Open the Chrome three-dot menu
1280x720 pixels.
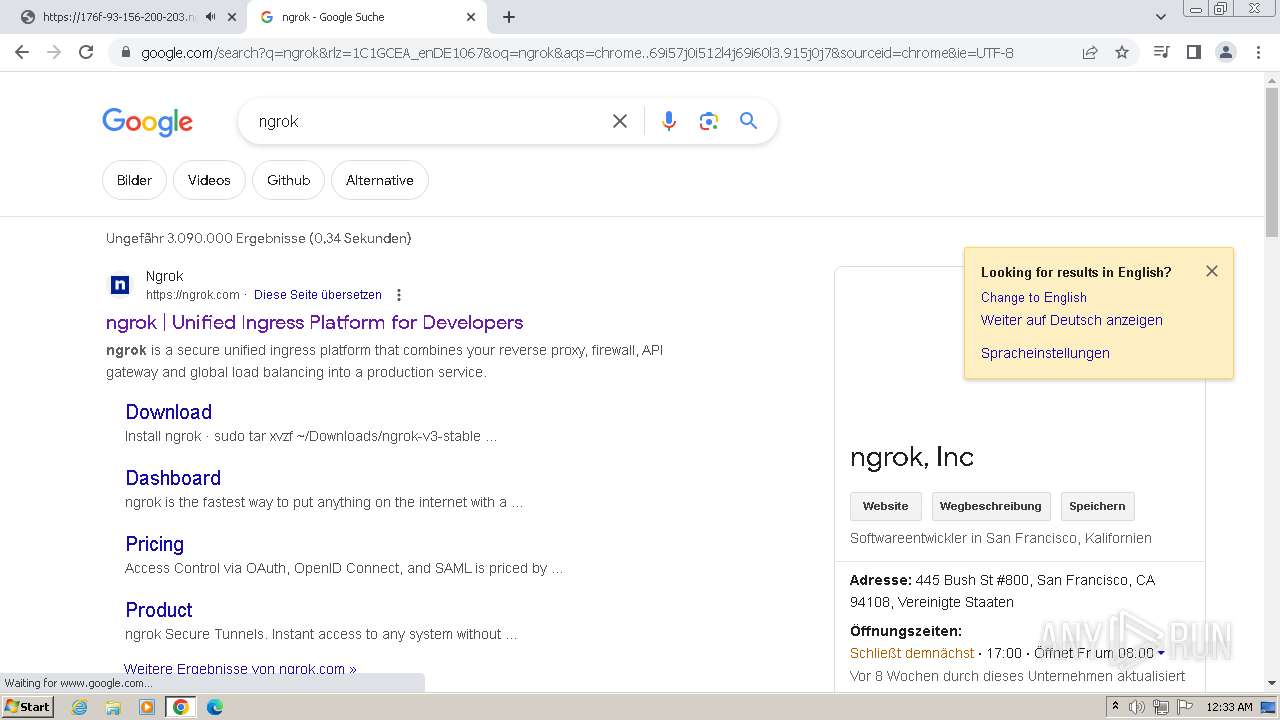[1258, 52]
